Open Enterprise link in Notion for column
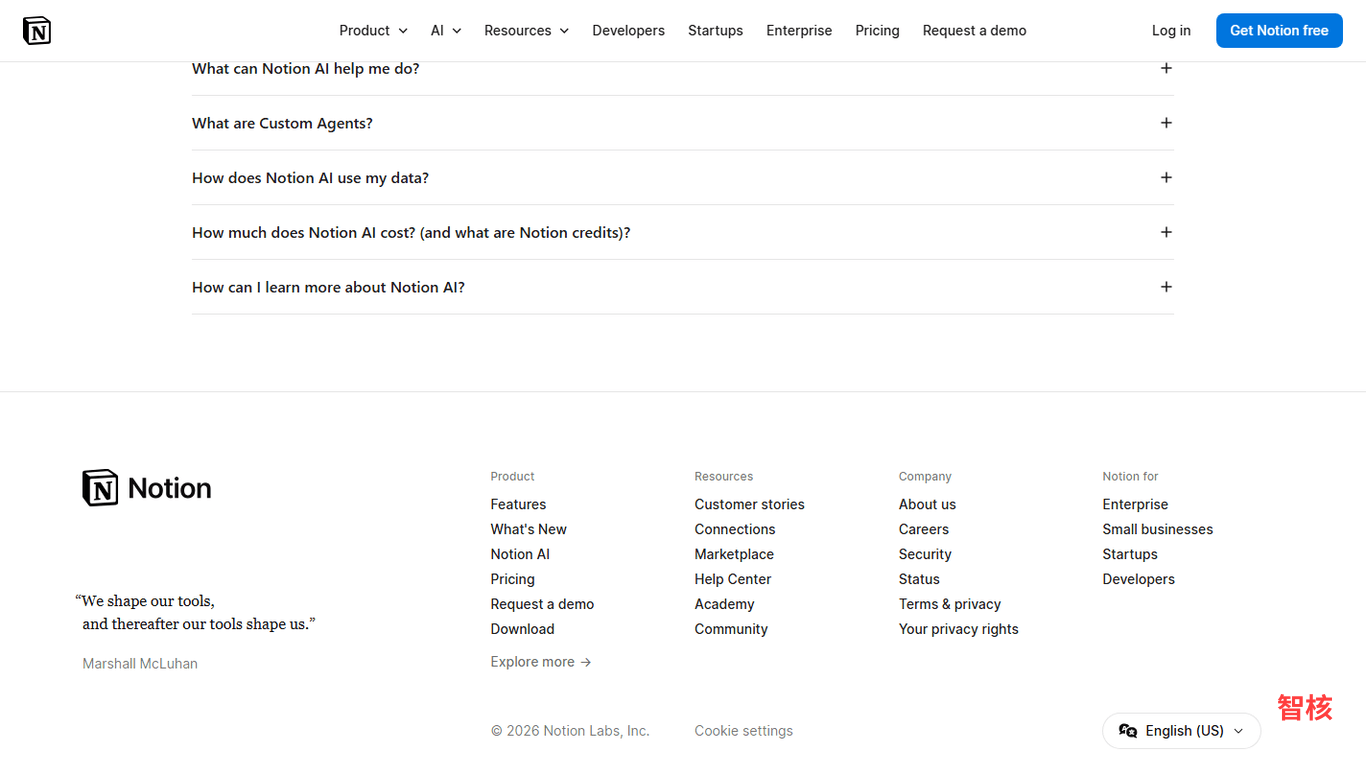The width and height of the screenshot is (1366, 772). (x=1135, y=505)
